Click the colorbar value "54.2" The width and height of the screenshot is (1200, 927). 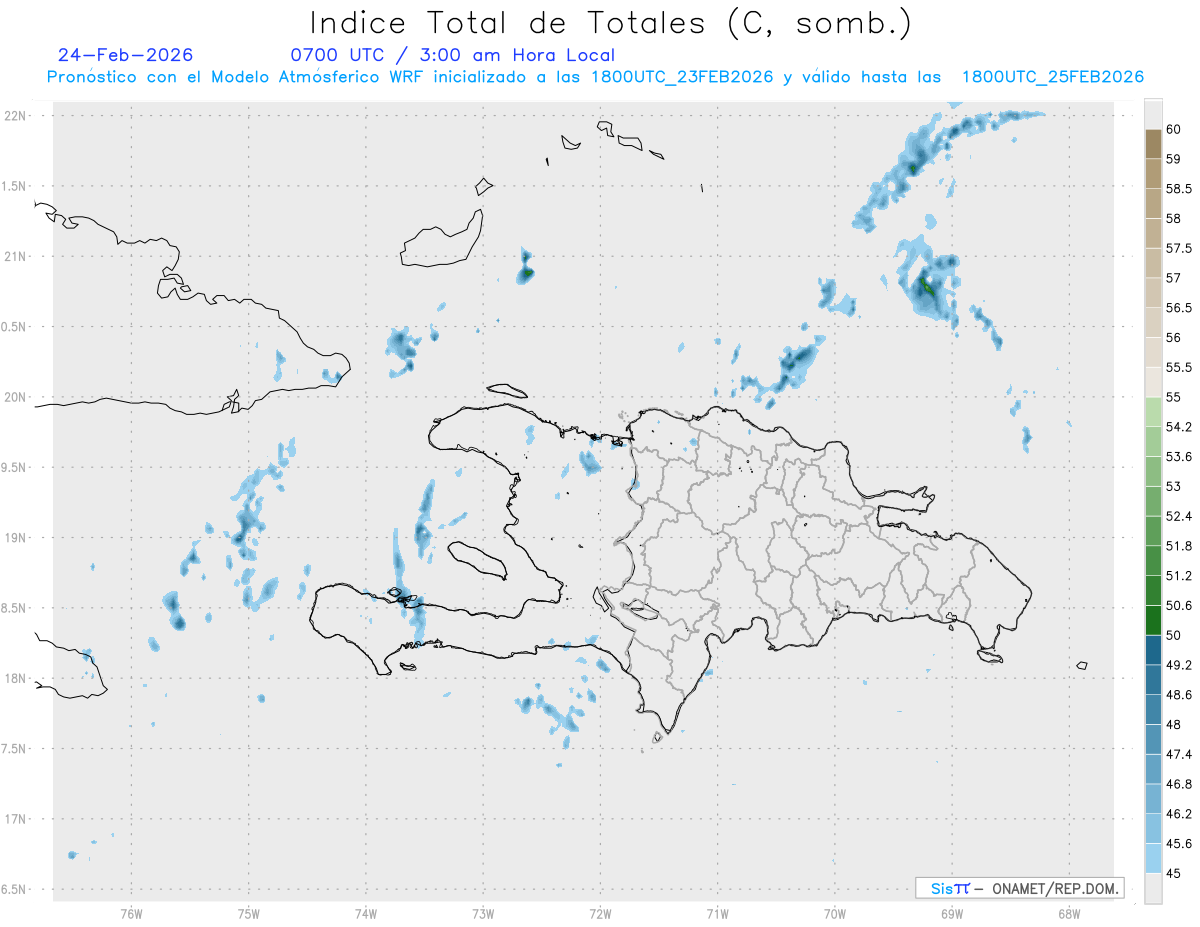coord(1178,427)
